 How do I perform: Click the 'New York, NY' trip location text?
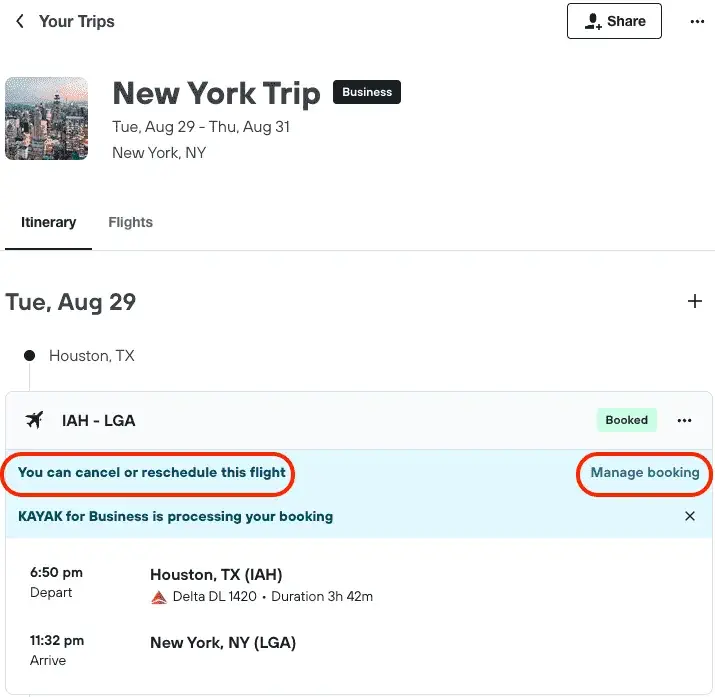pyautogui.click(x=159, y=153)
